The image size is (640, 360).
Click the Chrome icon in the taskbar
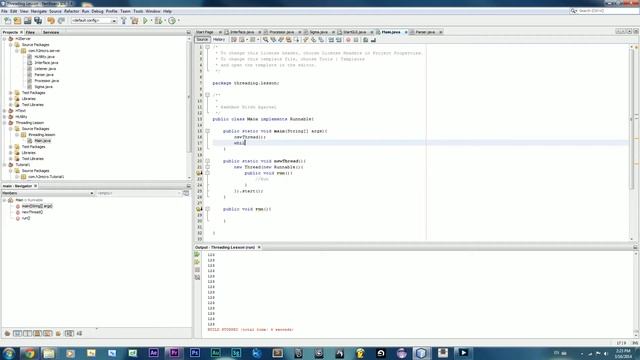[x=29, y=353]
